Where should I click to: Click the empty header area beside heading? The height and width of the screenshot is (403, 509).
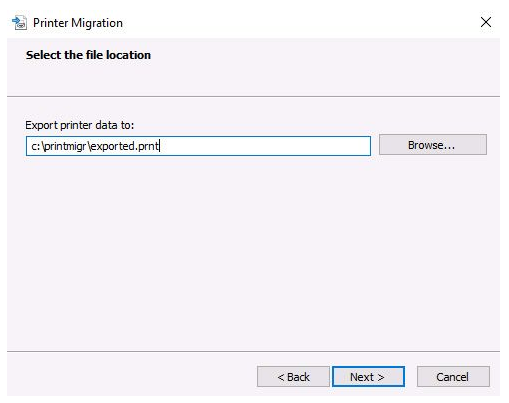pos(323,67)
